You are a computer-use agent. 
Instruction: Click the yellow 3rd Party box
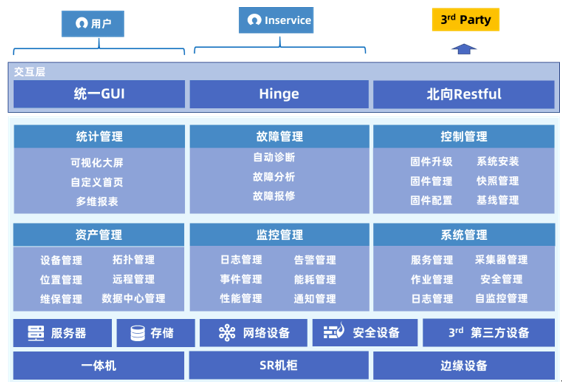465,19
